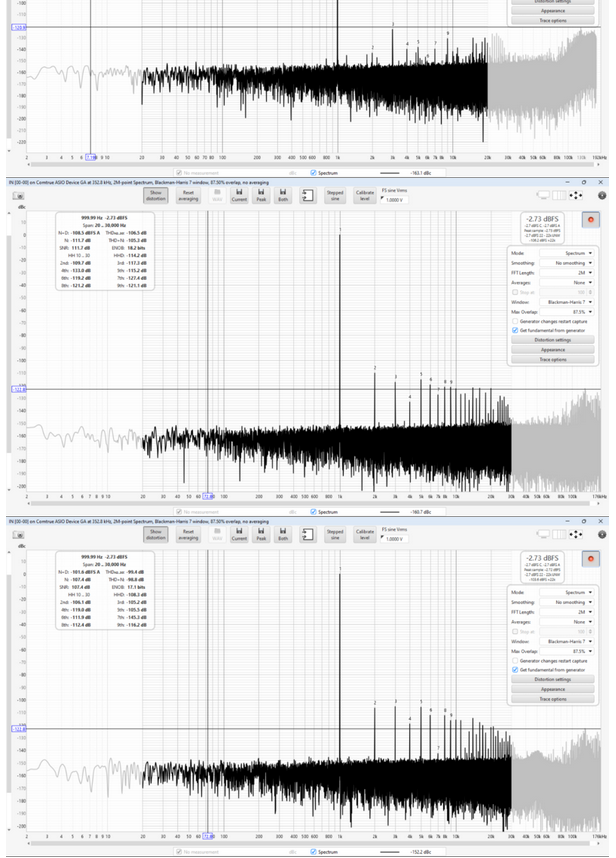Click the monitor icon in bottom RTA window
The image size is (616, 858).
tap(543, 535)
